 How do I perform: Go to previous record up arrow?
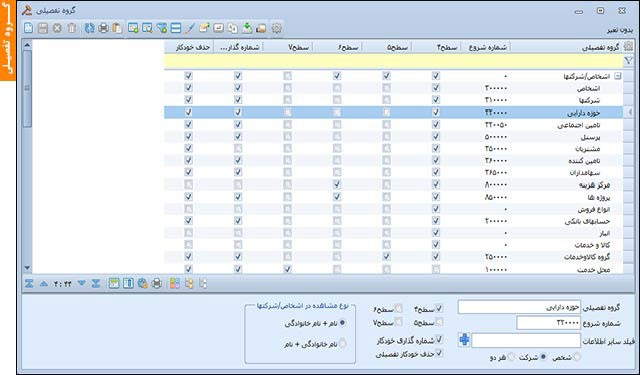[x=44, y=284]
